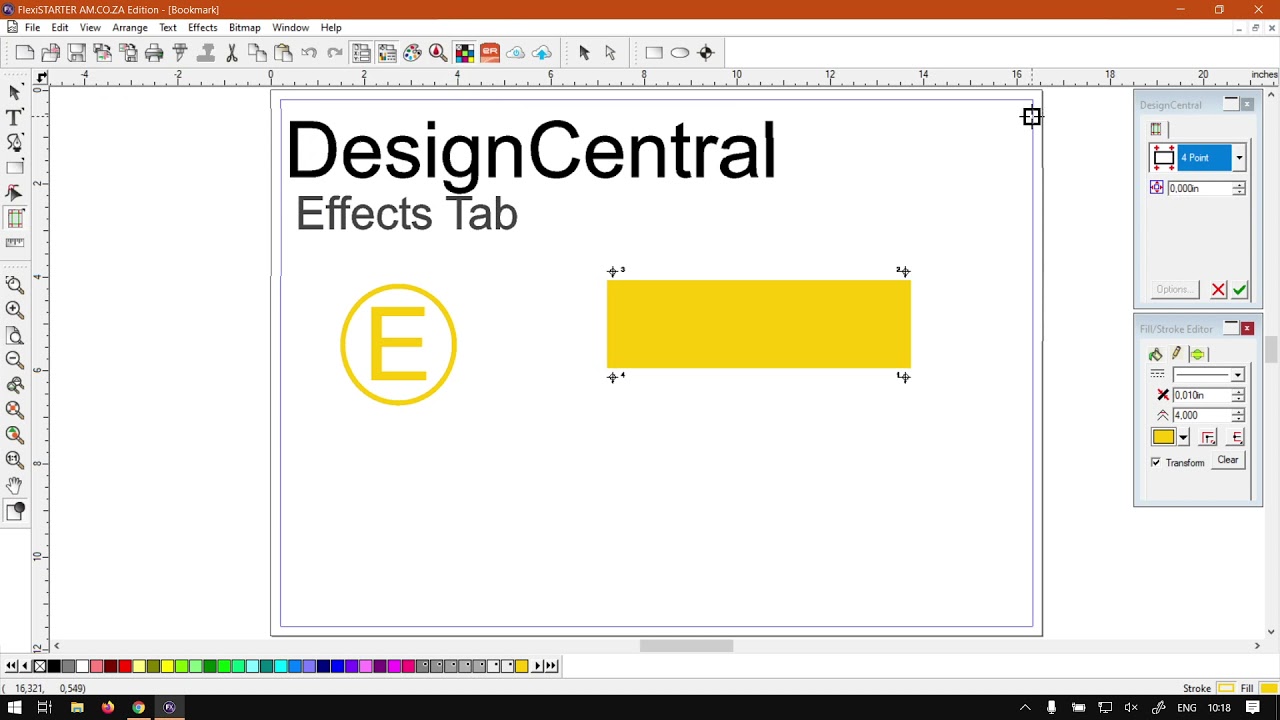Open the stroke color dropdown arrow
This screenshot has width=1280, height=720.
1183,437
